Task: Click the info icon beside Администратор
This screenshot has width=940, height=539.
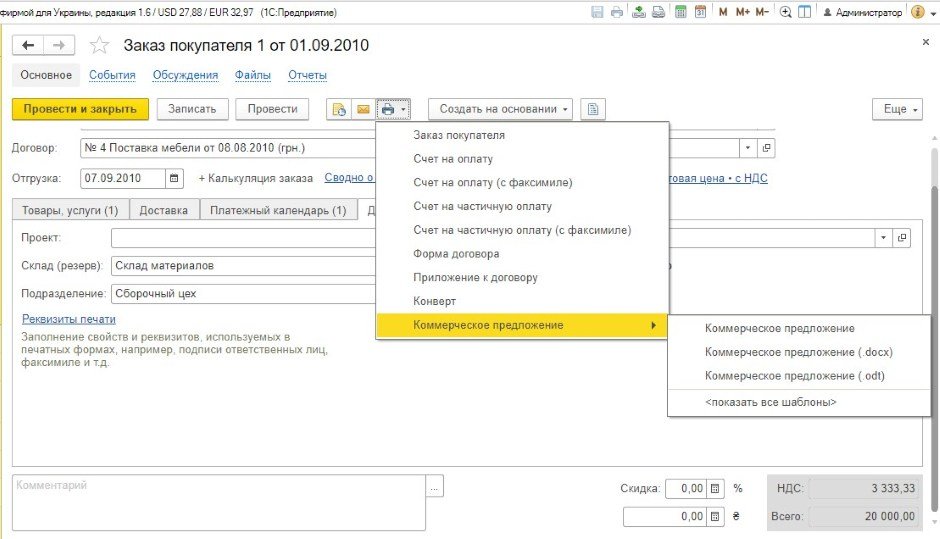Action: (x=919, y=13)
